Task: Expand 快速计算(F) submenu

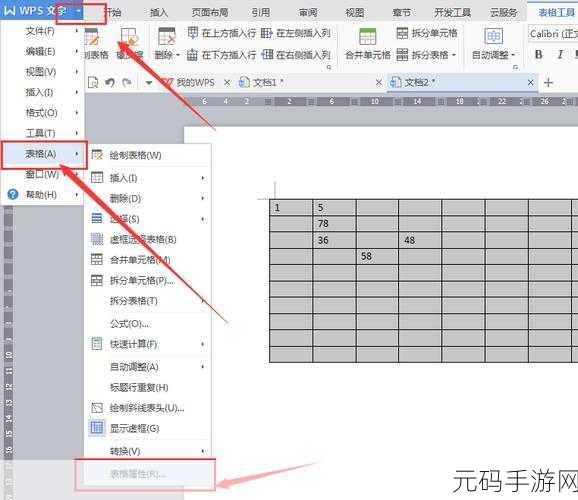Action: [x=148, y=344]
